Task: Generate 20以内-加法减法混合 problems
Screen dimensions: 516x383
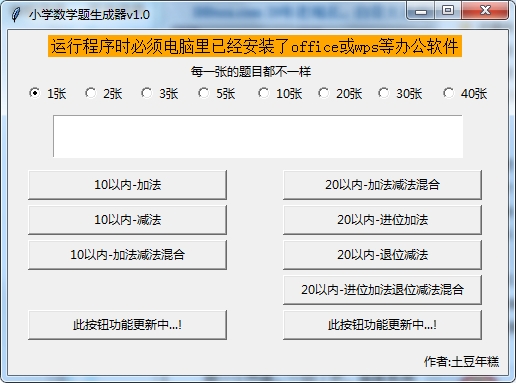Action: coord(382,185)
